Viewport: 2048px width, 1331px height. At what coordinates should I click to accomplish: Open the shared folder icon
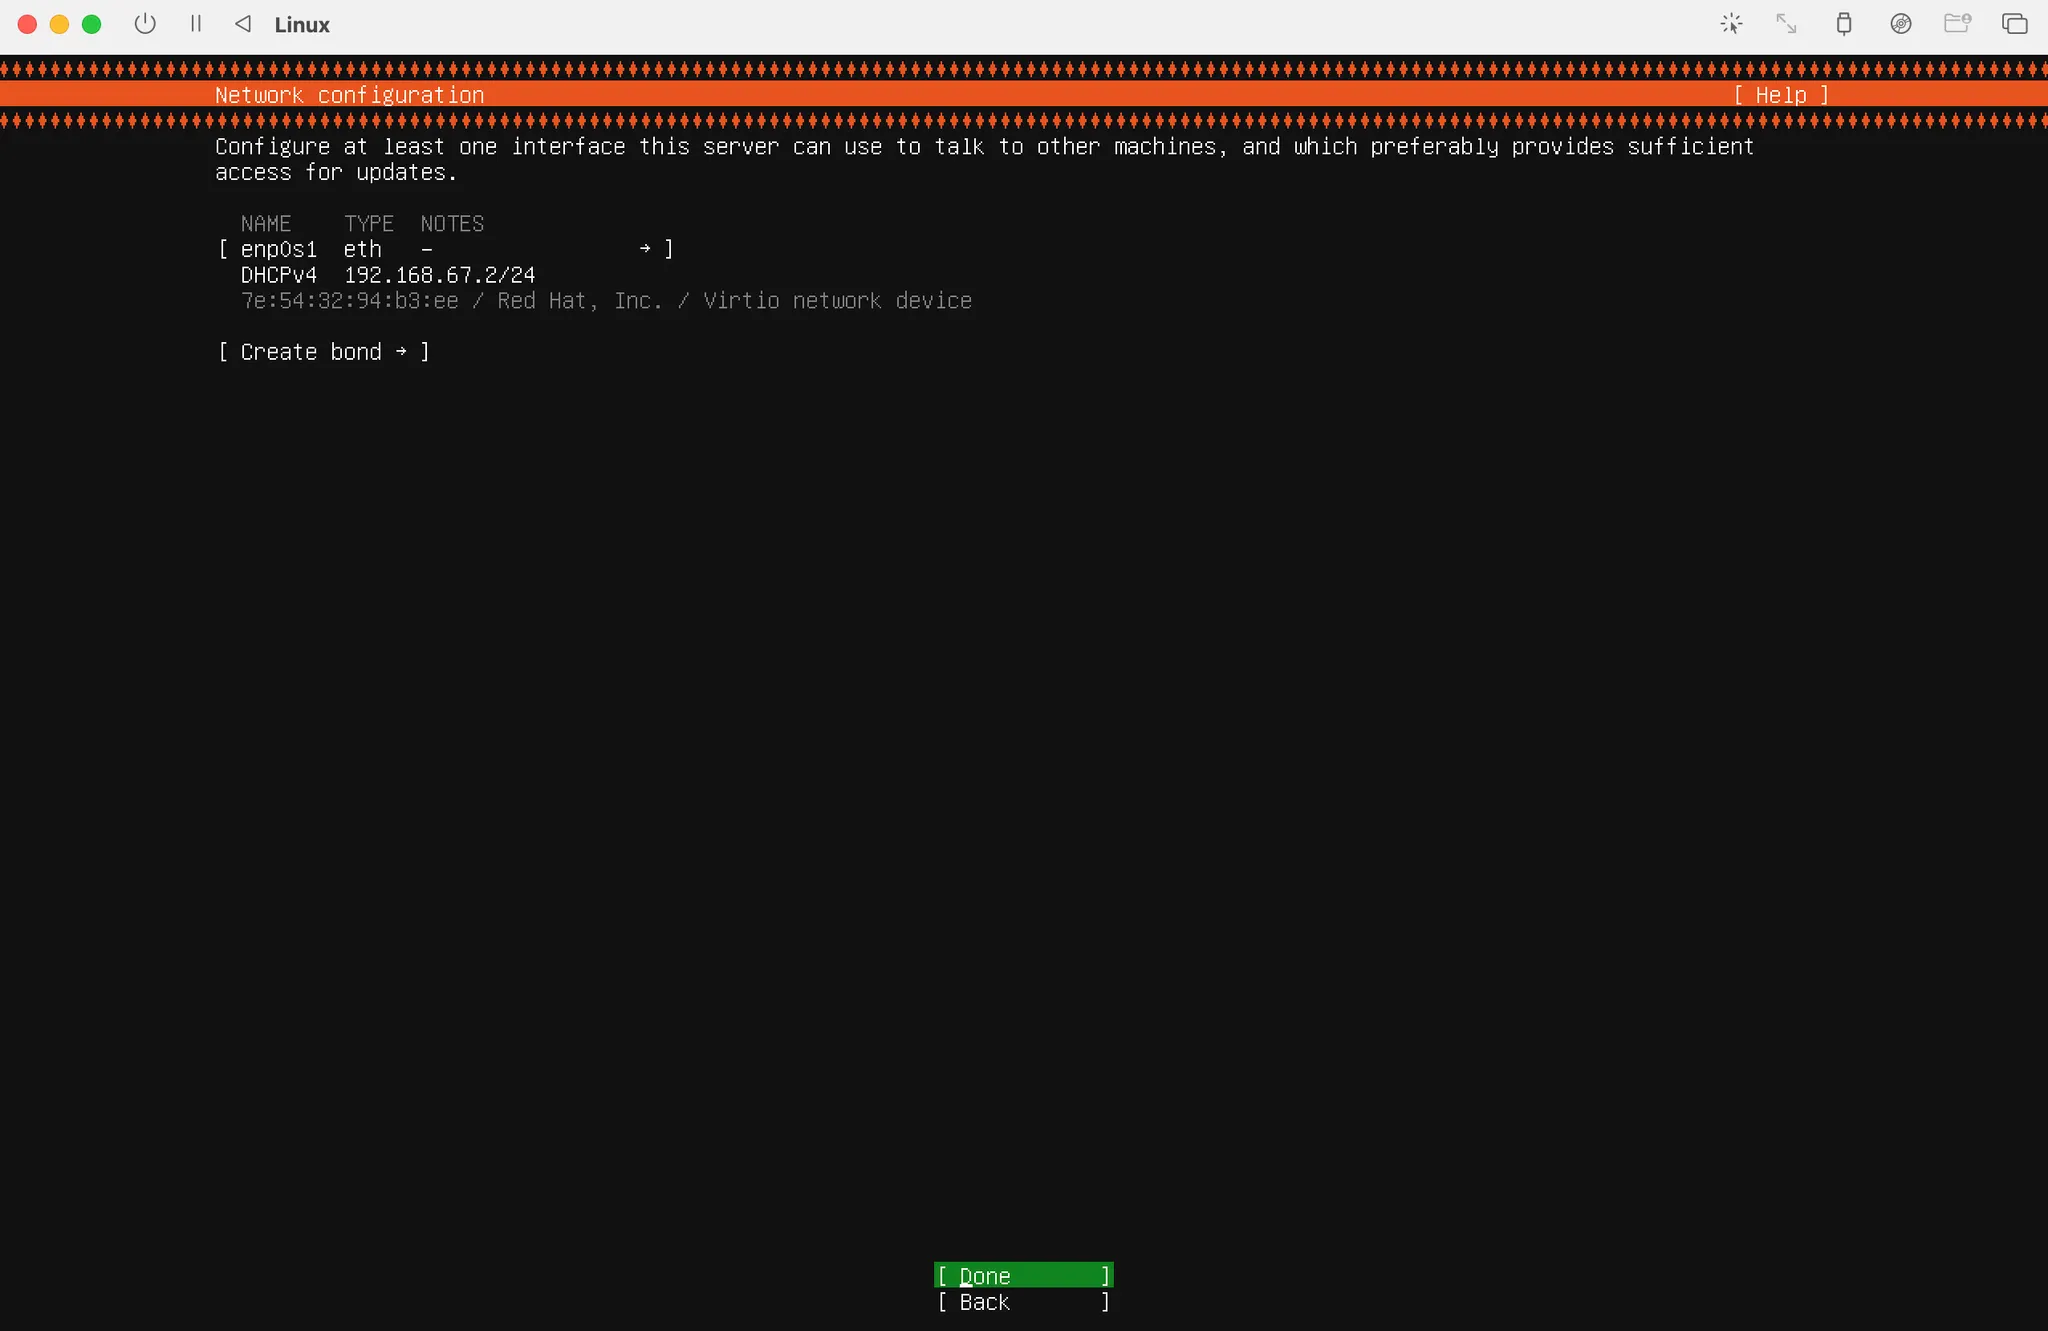(x=1957, y=24)
